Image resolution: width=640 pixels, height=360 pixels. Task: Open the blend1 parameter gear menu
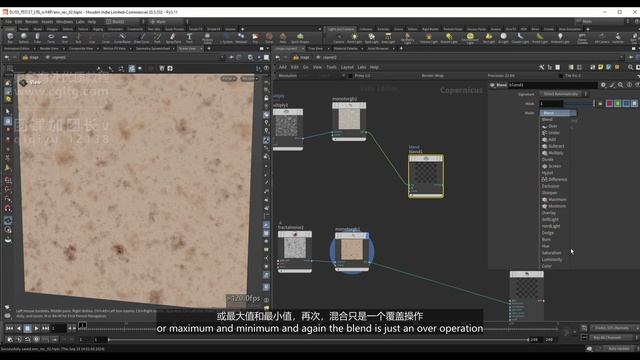(x=603, y=85)
